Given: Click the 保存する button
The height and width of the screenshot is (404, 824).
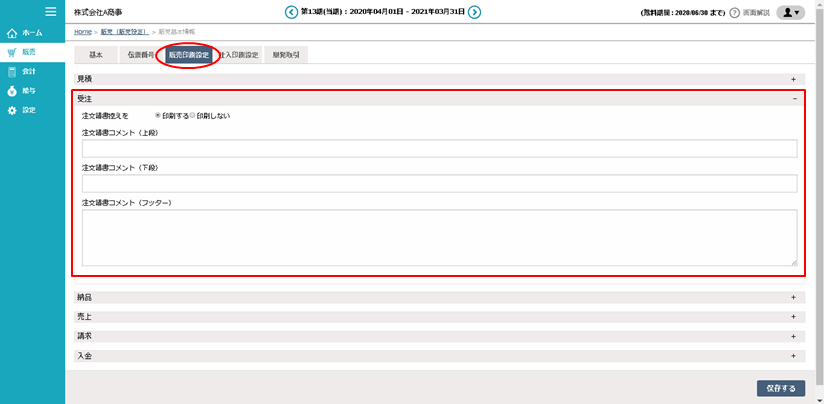Looking at the screenshot, I should 780,388.
